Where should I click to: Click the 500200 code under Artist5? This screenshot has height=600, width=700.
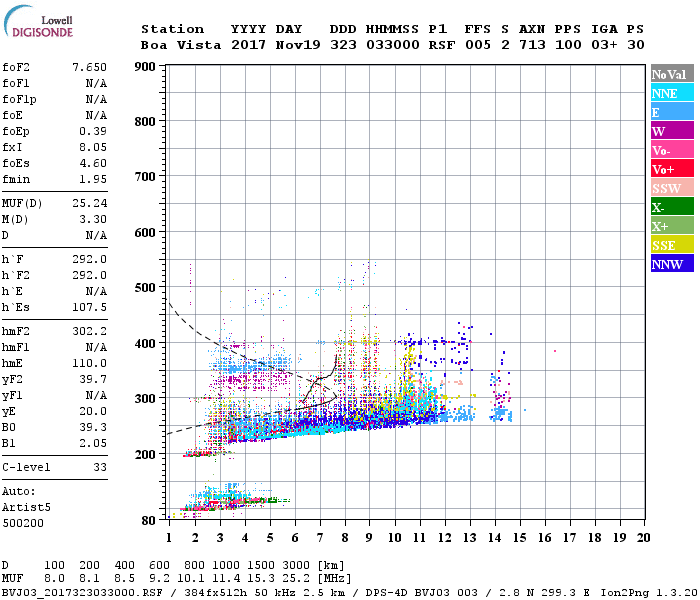[23, 523]
